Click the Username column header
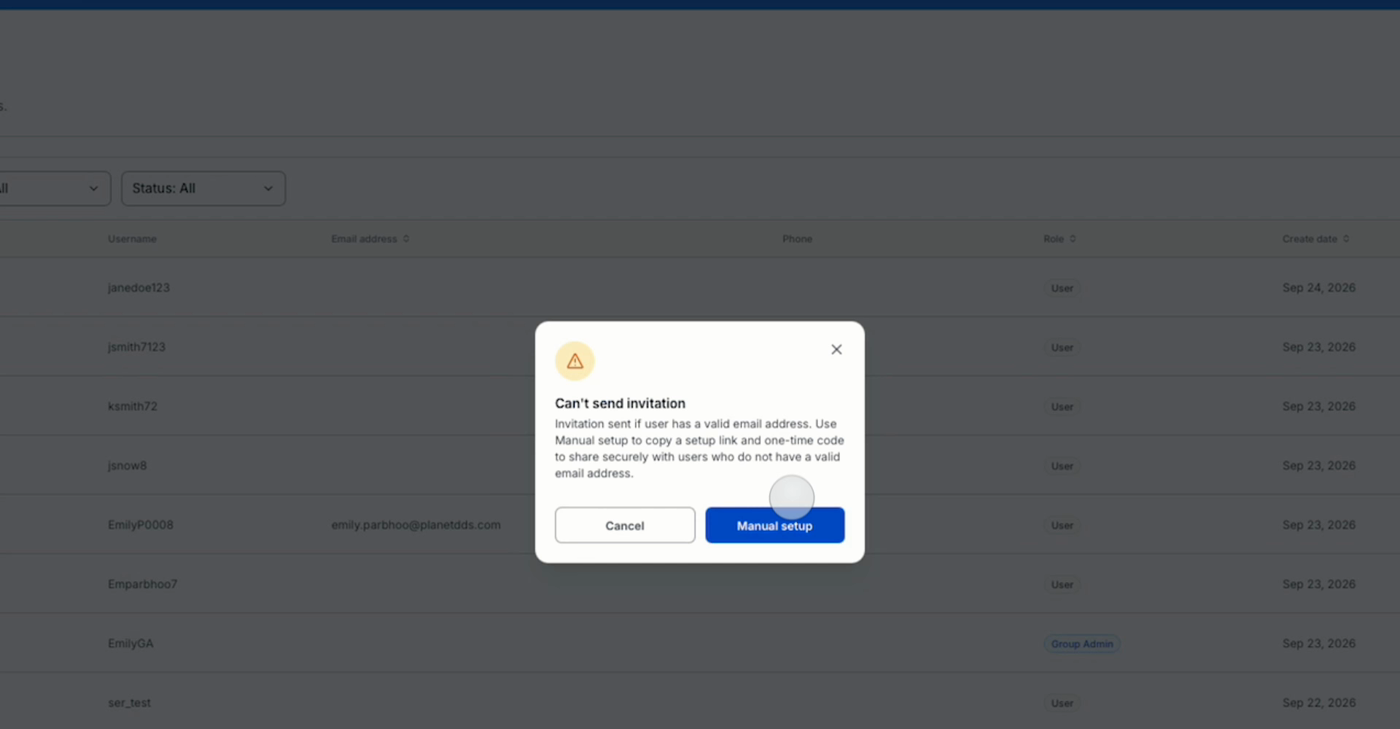Image resolution: width=1400 pixels, height=729 pixels. [x=132, y=239]
